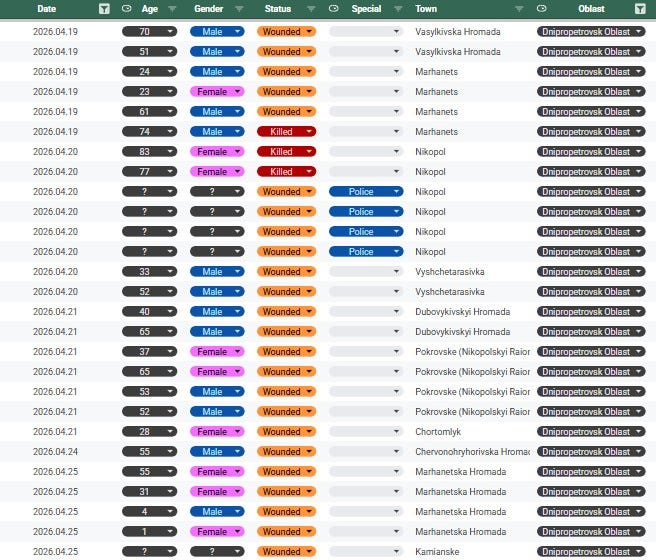Viewport: 656px width, 560px height.
Task: Open the unknown gender dropdown in Kamianske row
Action: [x=217, y=552]
